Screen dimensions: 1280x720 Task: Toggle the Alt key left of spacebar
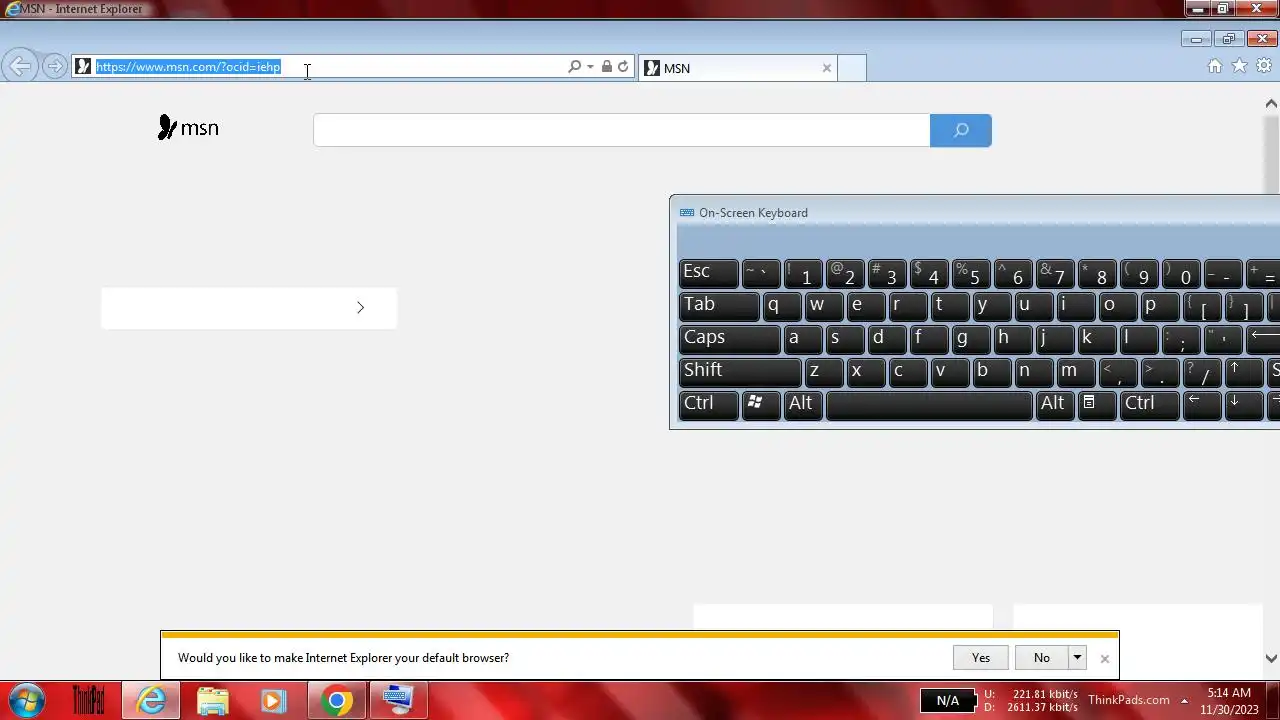[801, 404]
